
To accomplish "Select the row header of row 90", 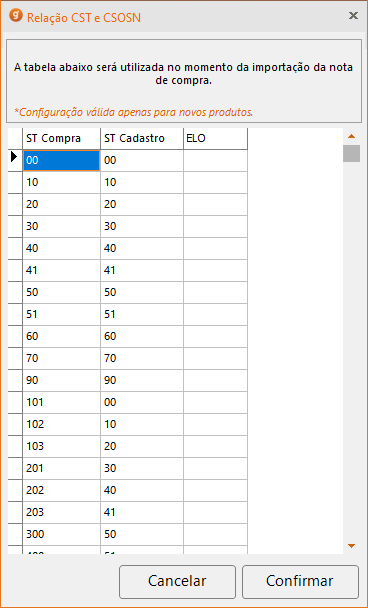I will point(15,380).
